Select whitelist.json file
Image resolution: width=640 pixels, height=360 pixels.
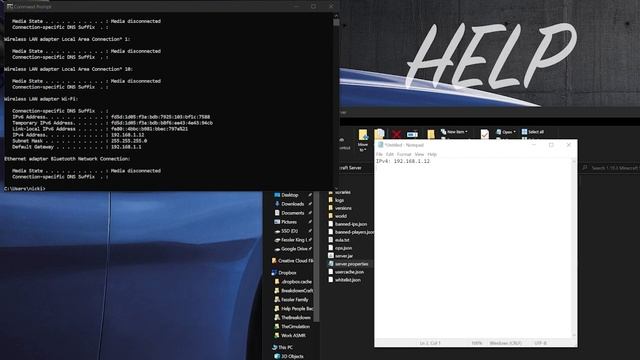[x=348, y=280]
